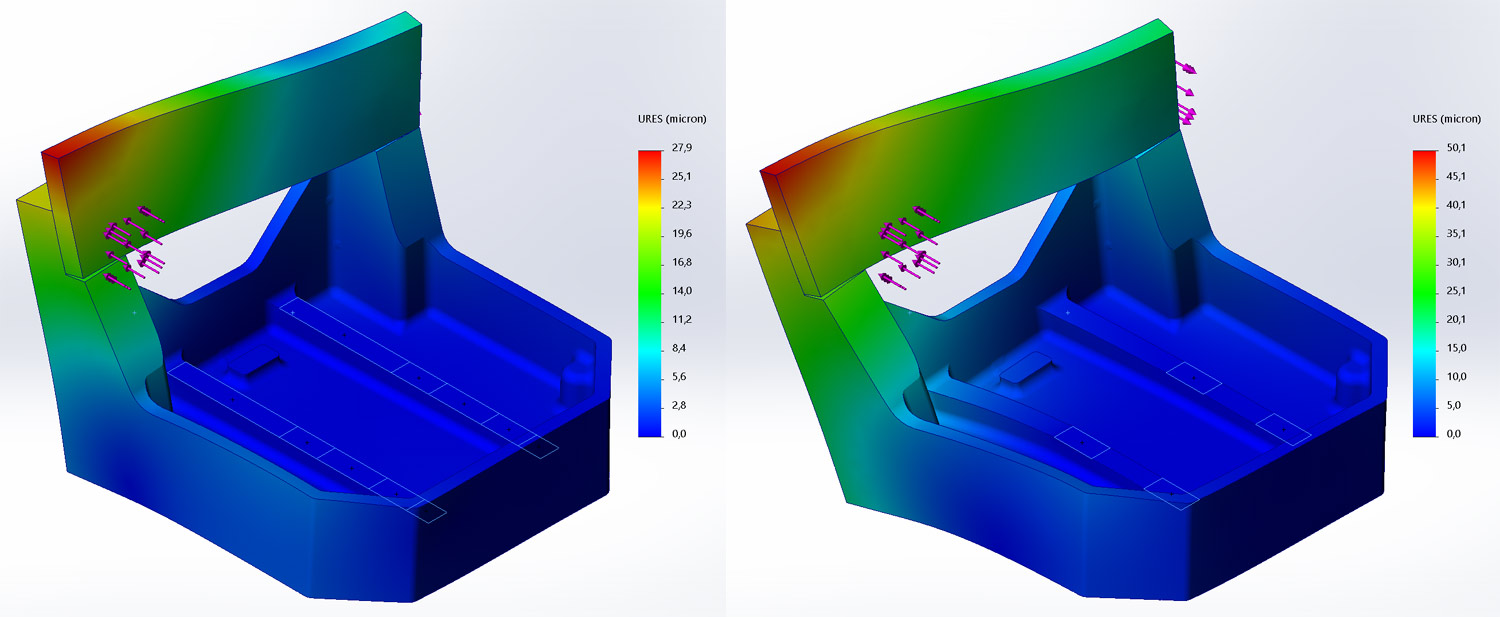Select the 0,0 minimum label in left legend
This screenshot has height=617, width=1500.
(681, 434)
